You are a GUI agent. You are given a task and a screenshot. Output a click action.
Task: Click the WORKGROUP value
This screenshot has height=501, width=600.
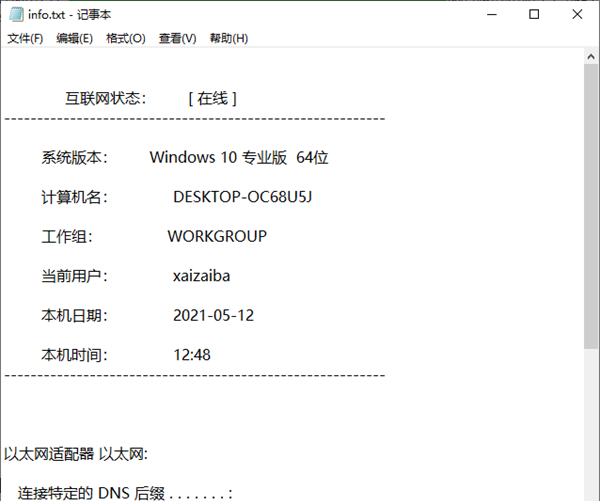point(217,236)
